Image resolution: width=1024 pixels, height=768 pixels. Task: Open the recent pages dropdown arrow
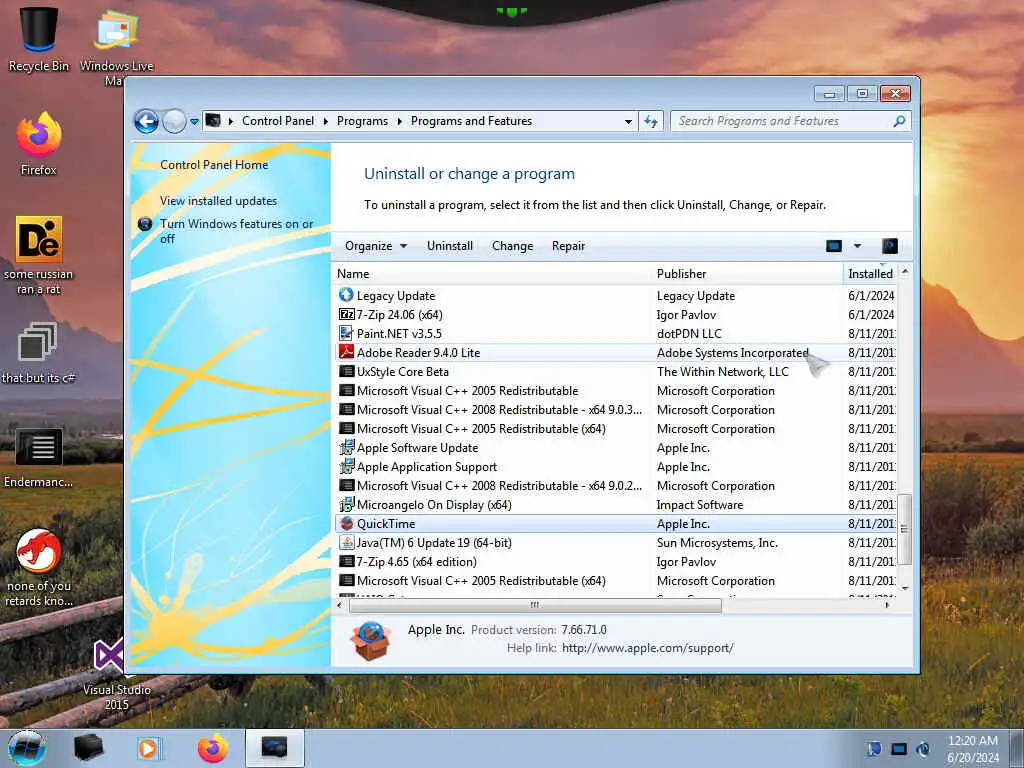coord(194,122)
